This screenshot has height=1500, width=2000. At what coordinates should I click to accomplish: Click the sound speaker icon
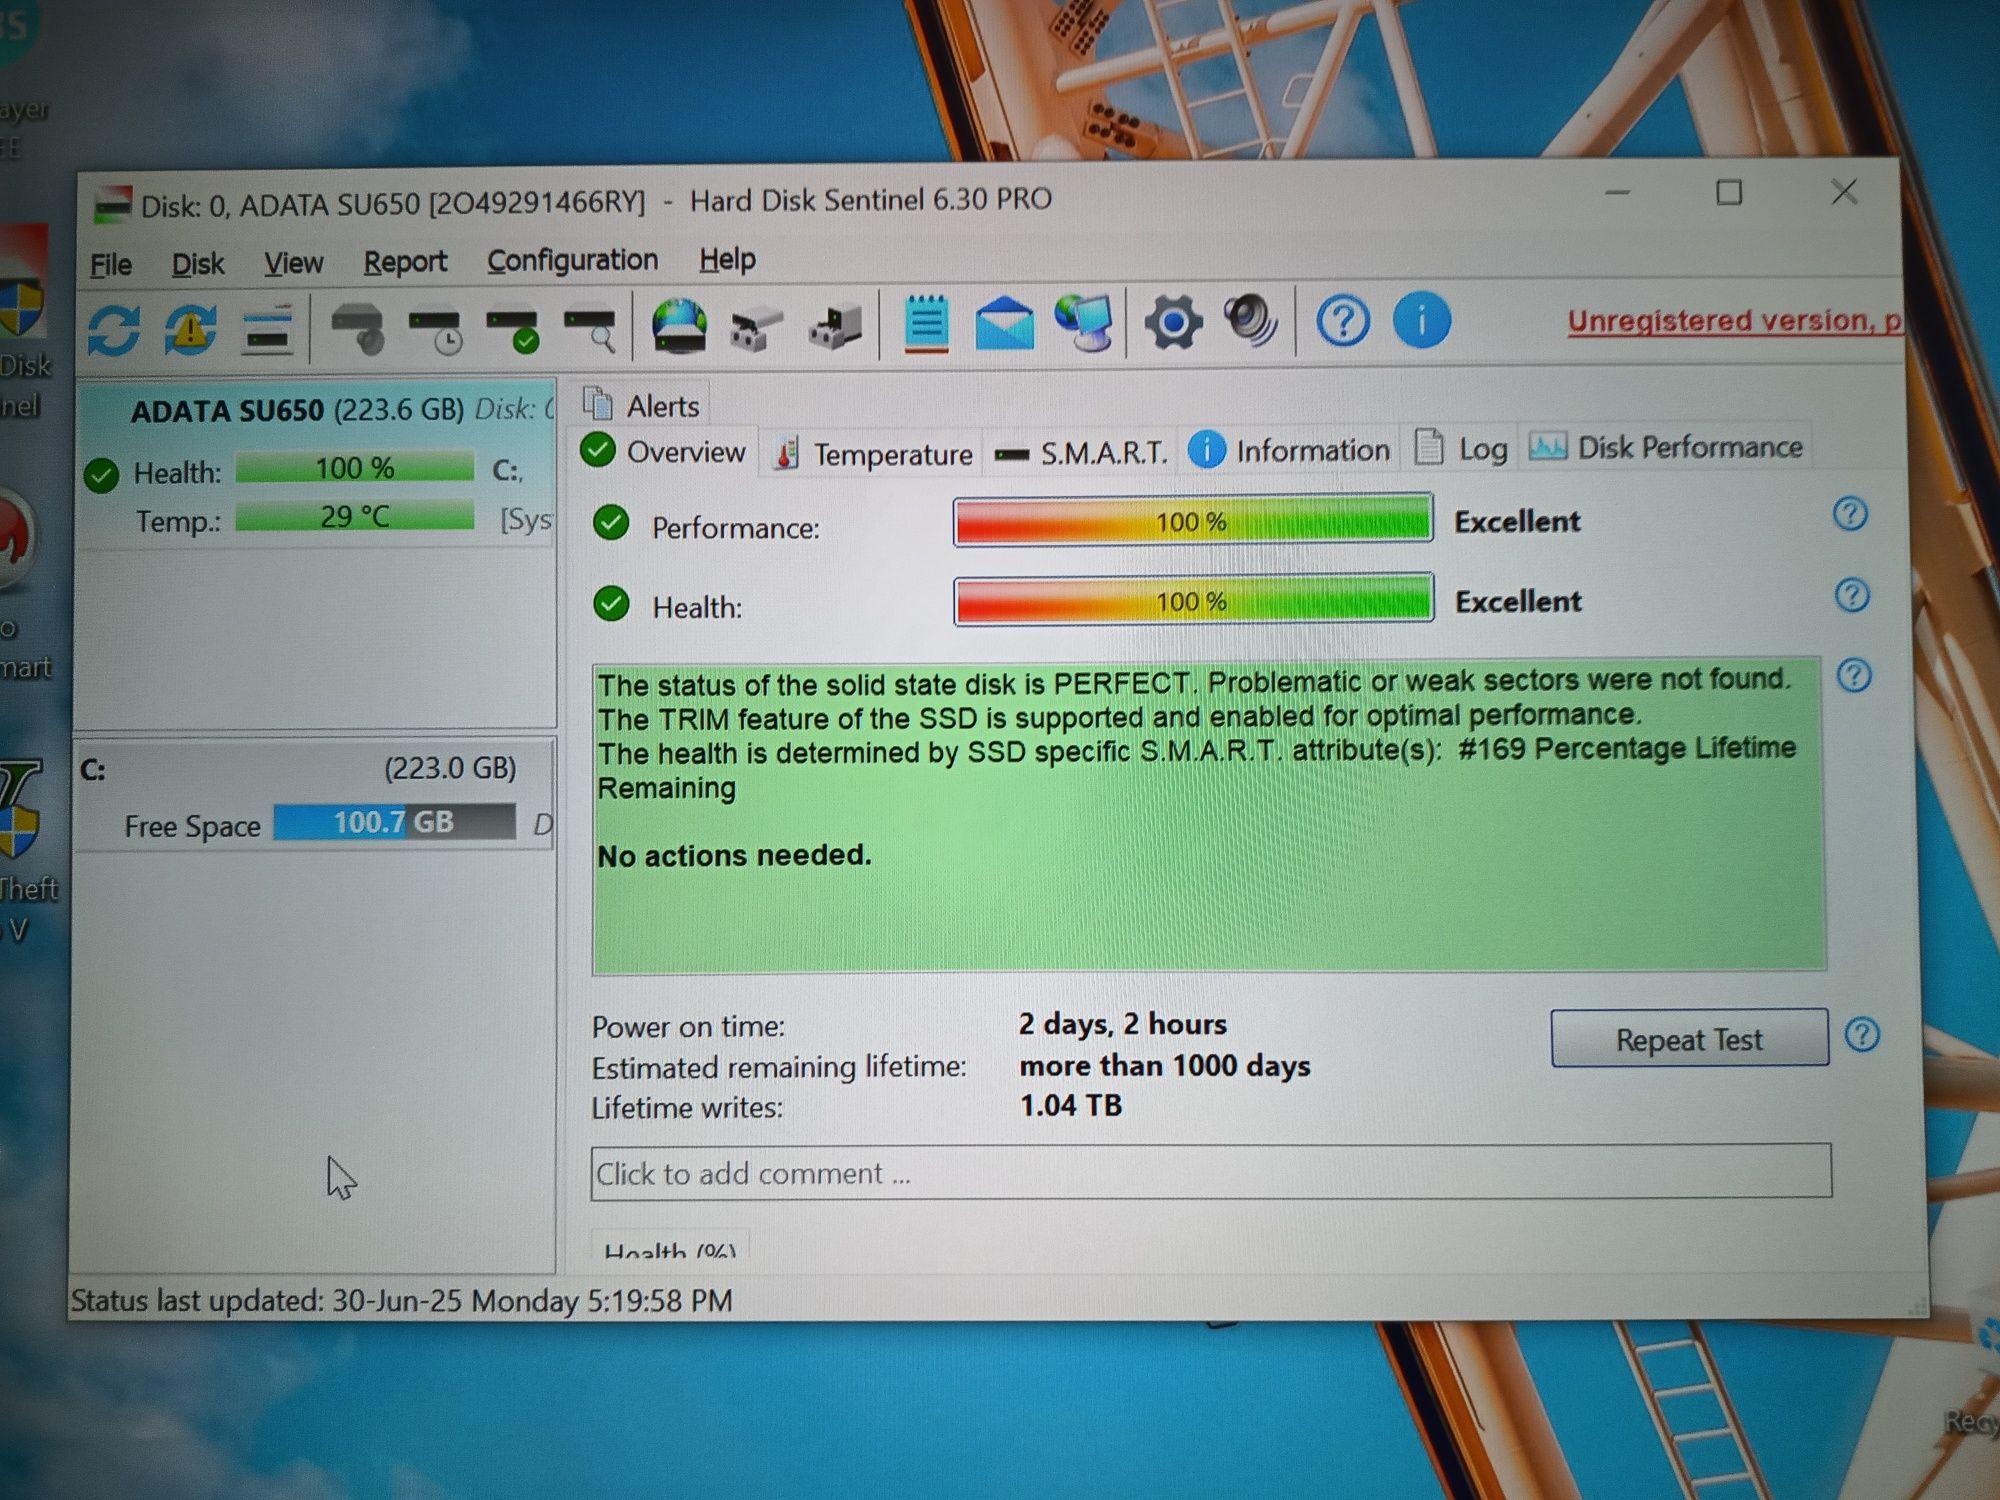(x=1251, y=321)
